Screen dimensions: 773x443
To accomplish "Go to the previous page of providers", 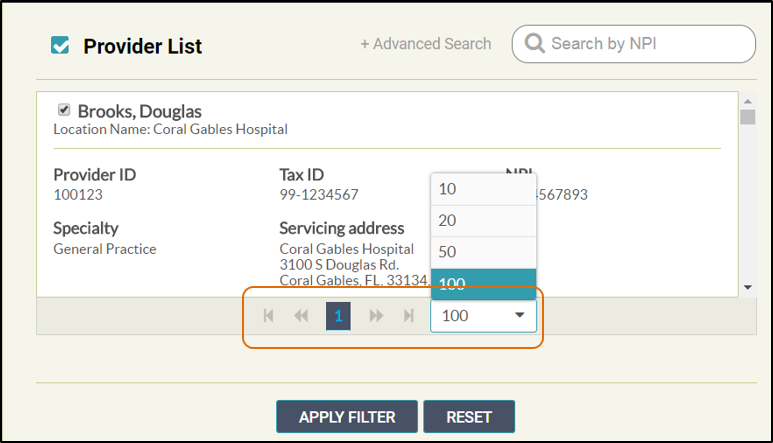I will 301,316.
